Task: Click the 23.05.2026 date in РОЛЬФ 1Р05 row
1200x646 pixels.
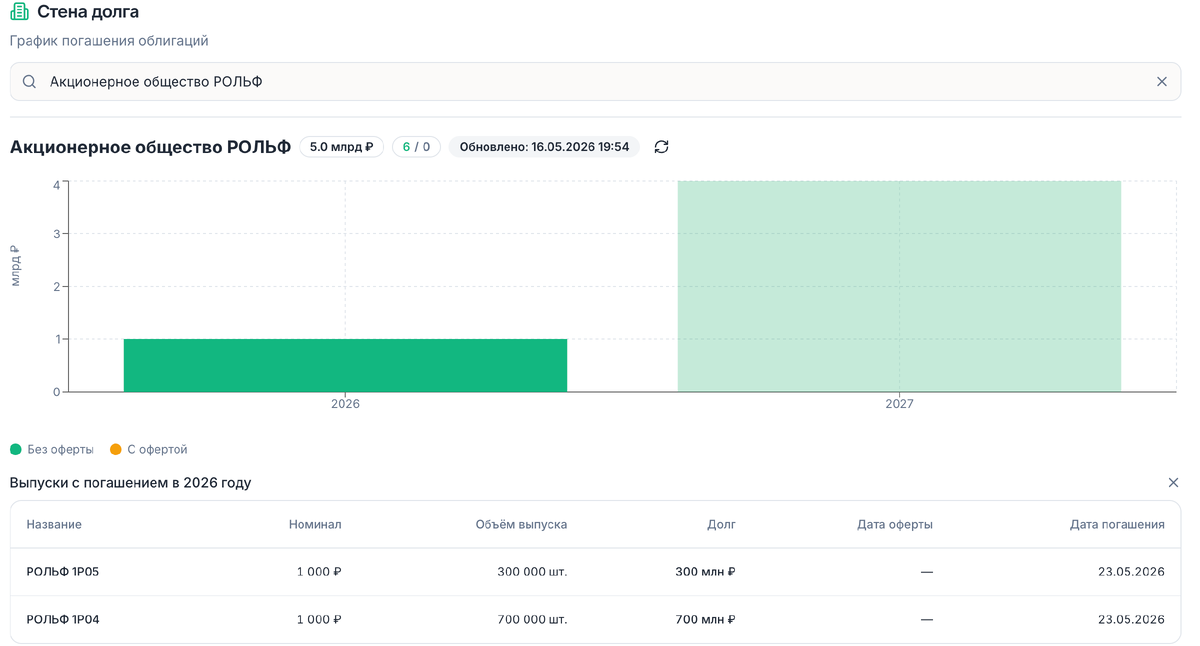Action: (x=1131, y=572)
